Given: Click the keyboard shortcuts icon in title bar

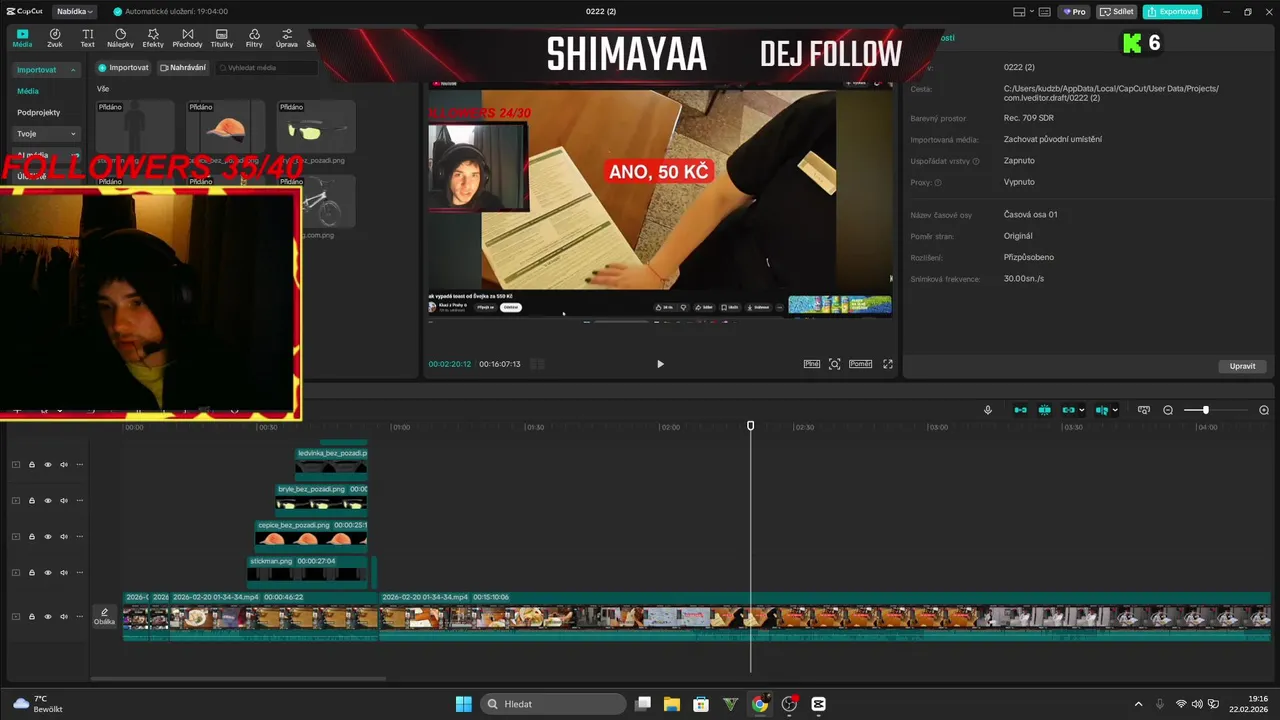Looking at the screenshot, I should coord(1044,12).
